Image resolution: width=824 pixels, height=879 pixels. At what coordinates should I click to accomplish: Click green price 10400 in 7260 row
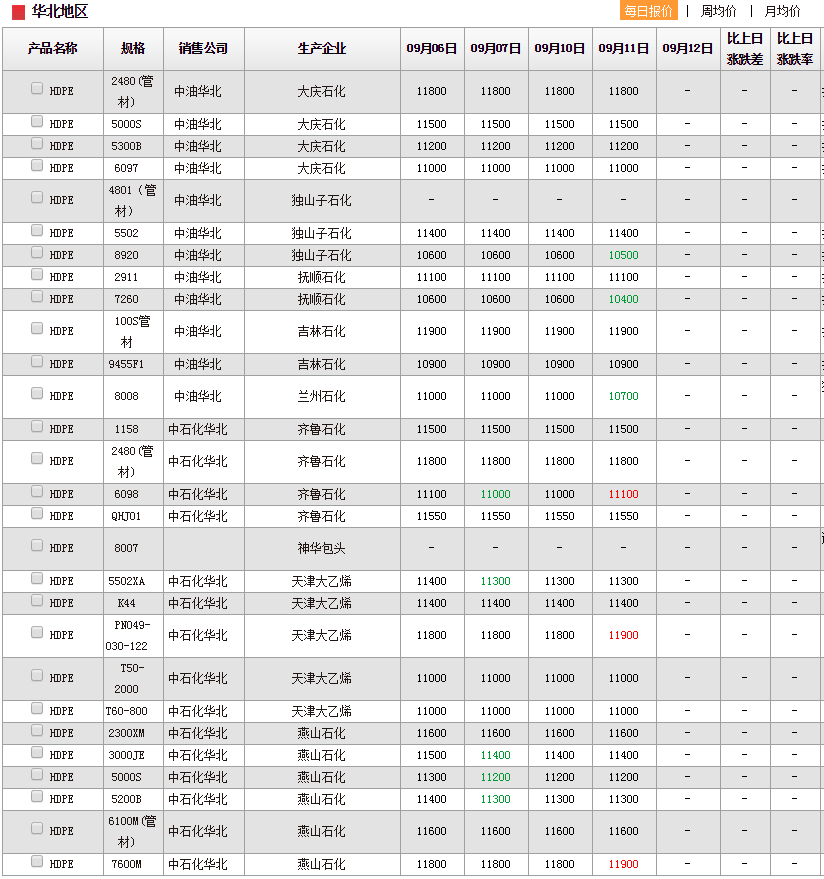click(x=623, y=299)
